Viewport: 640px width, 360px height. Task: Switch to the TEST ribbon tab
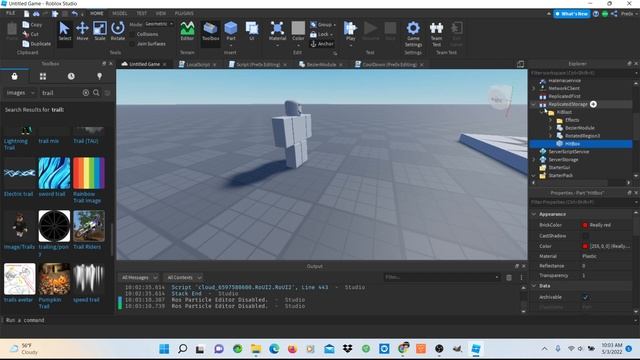pos(142,13)
